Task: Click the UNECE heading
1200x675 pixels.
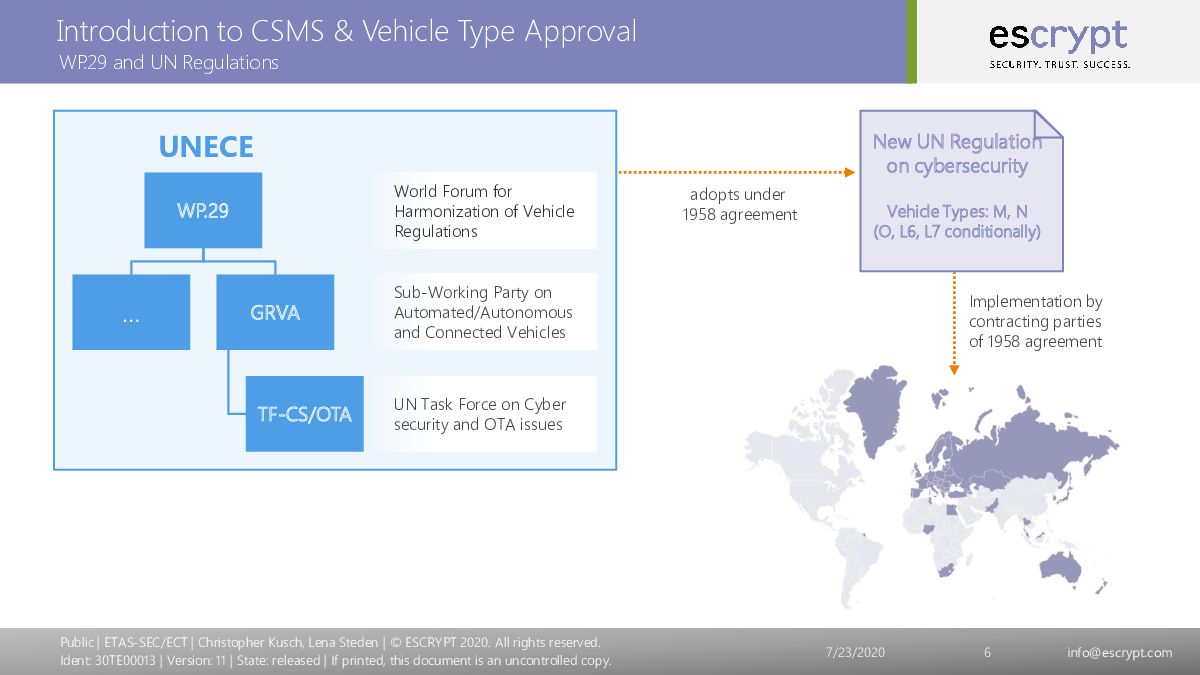Action: [206, 147]
